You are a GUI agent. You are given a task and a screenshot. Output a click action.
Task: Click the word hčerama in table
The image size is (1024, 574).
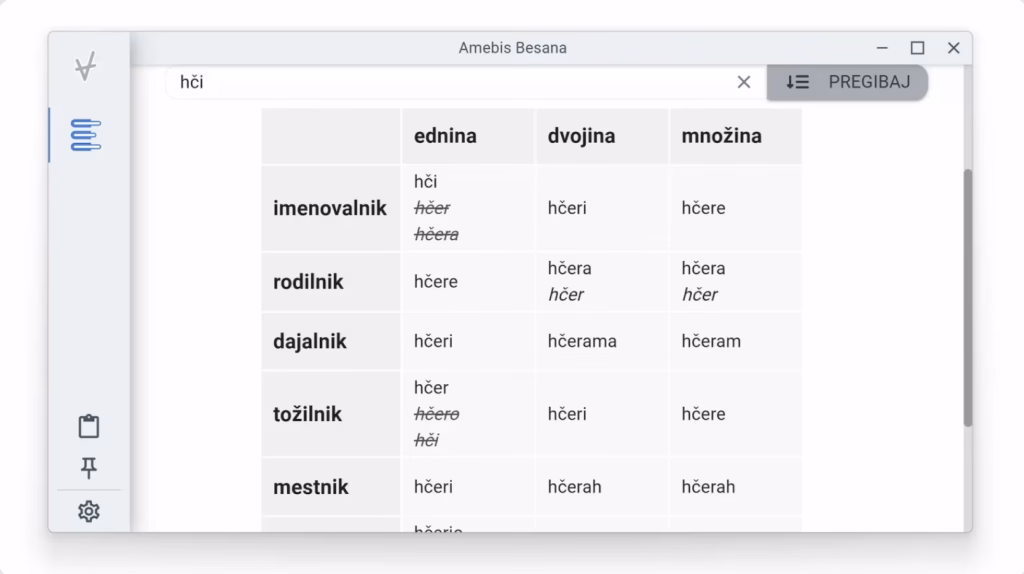tap(582, 341)
